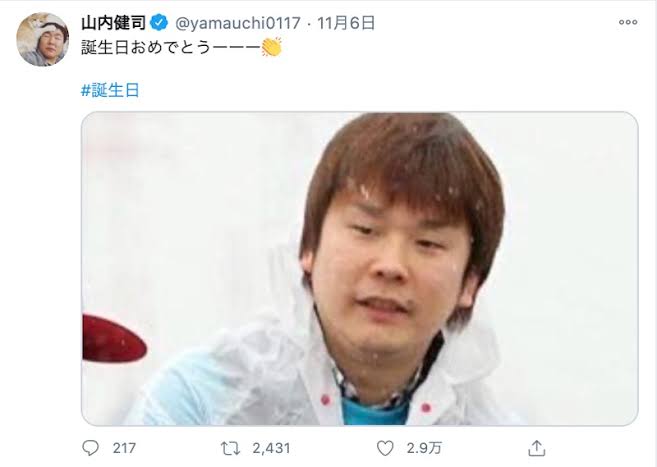Enlarge the attached photo of the man
The image size is (657, 467).
coord(360,268)
